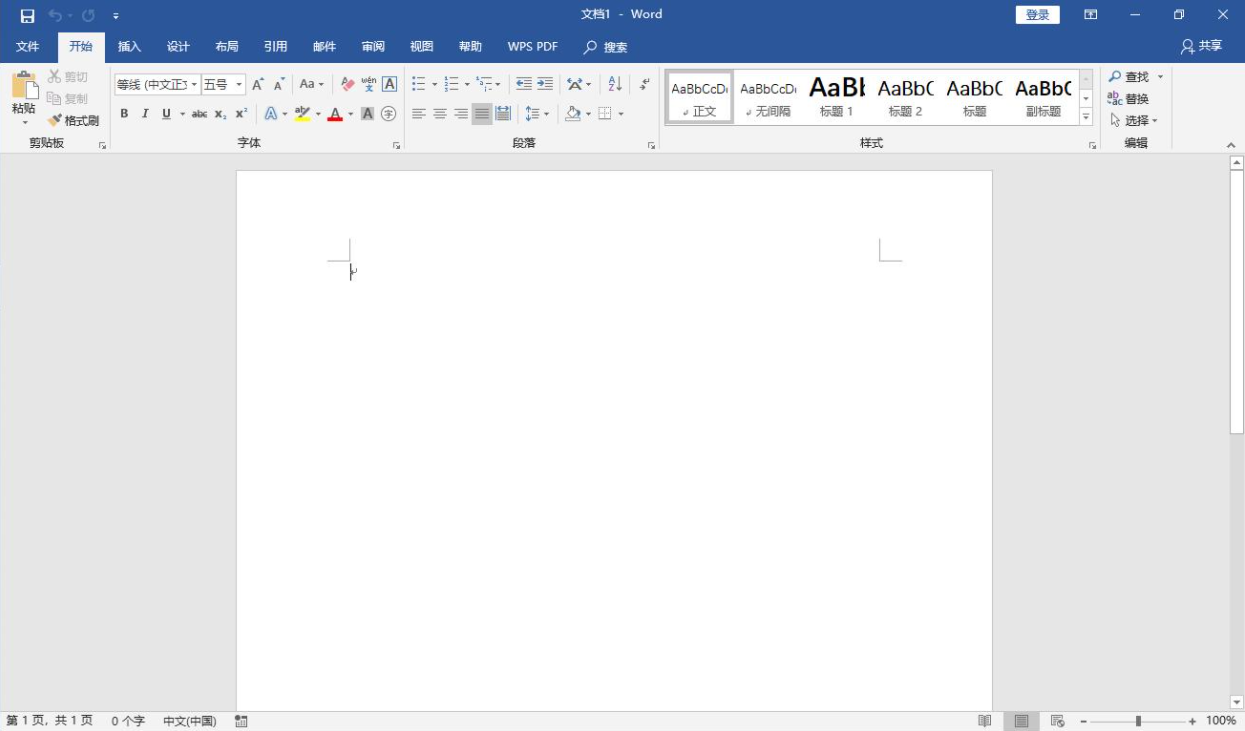Toggle Print Layout view in status bar

click(x=1021, y=721)
